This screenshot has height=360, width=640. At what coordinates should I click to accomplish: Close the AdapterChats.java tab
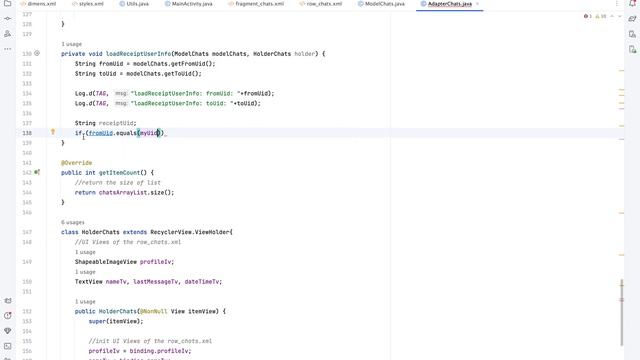(x=477, y=4)
